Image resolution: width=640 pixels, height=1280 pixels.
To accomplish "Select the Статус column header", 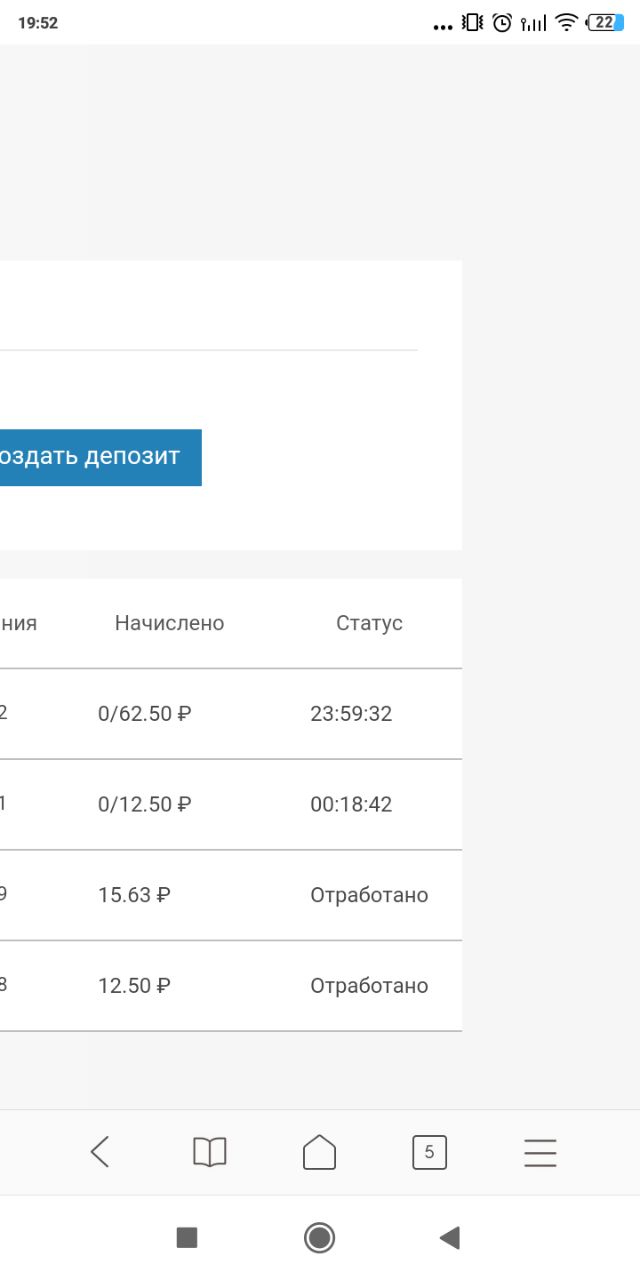I will click(369, 623).
